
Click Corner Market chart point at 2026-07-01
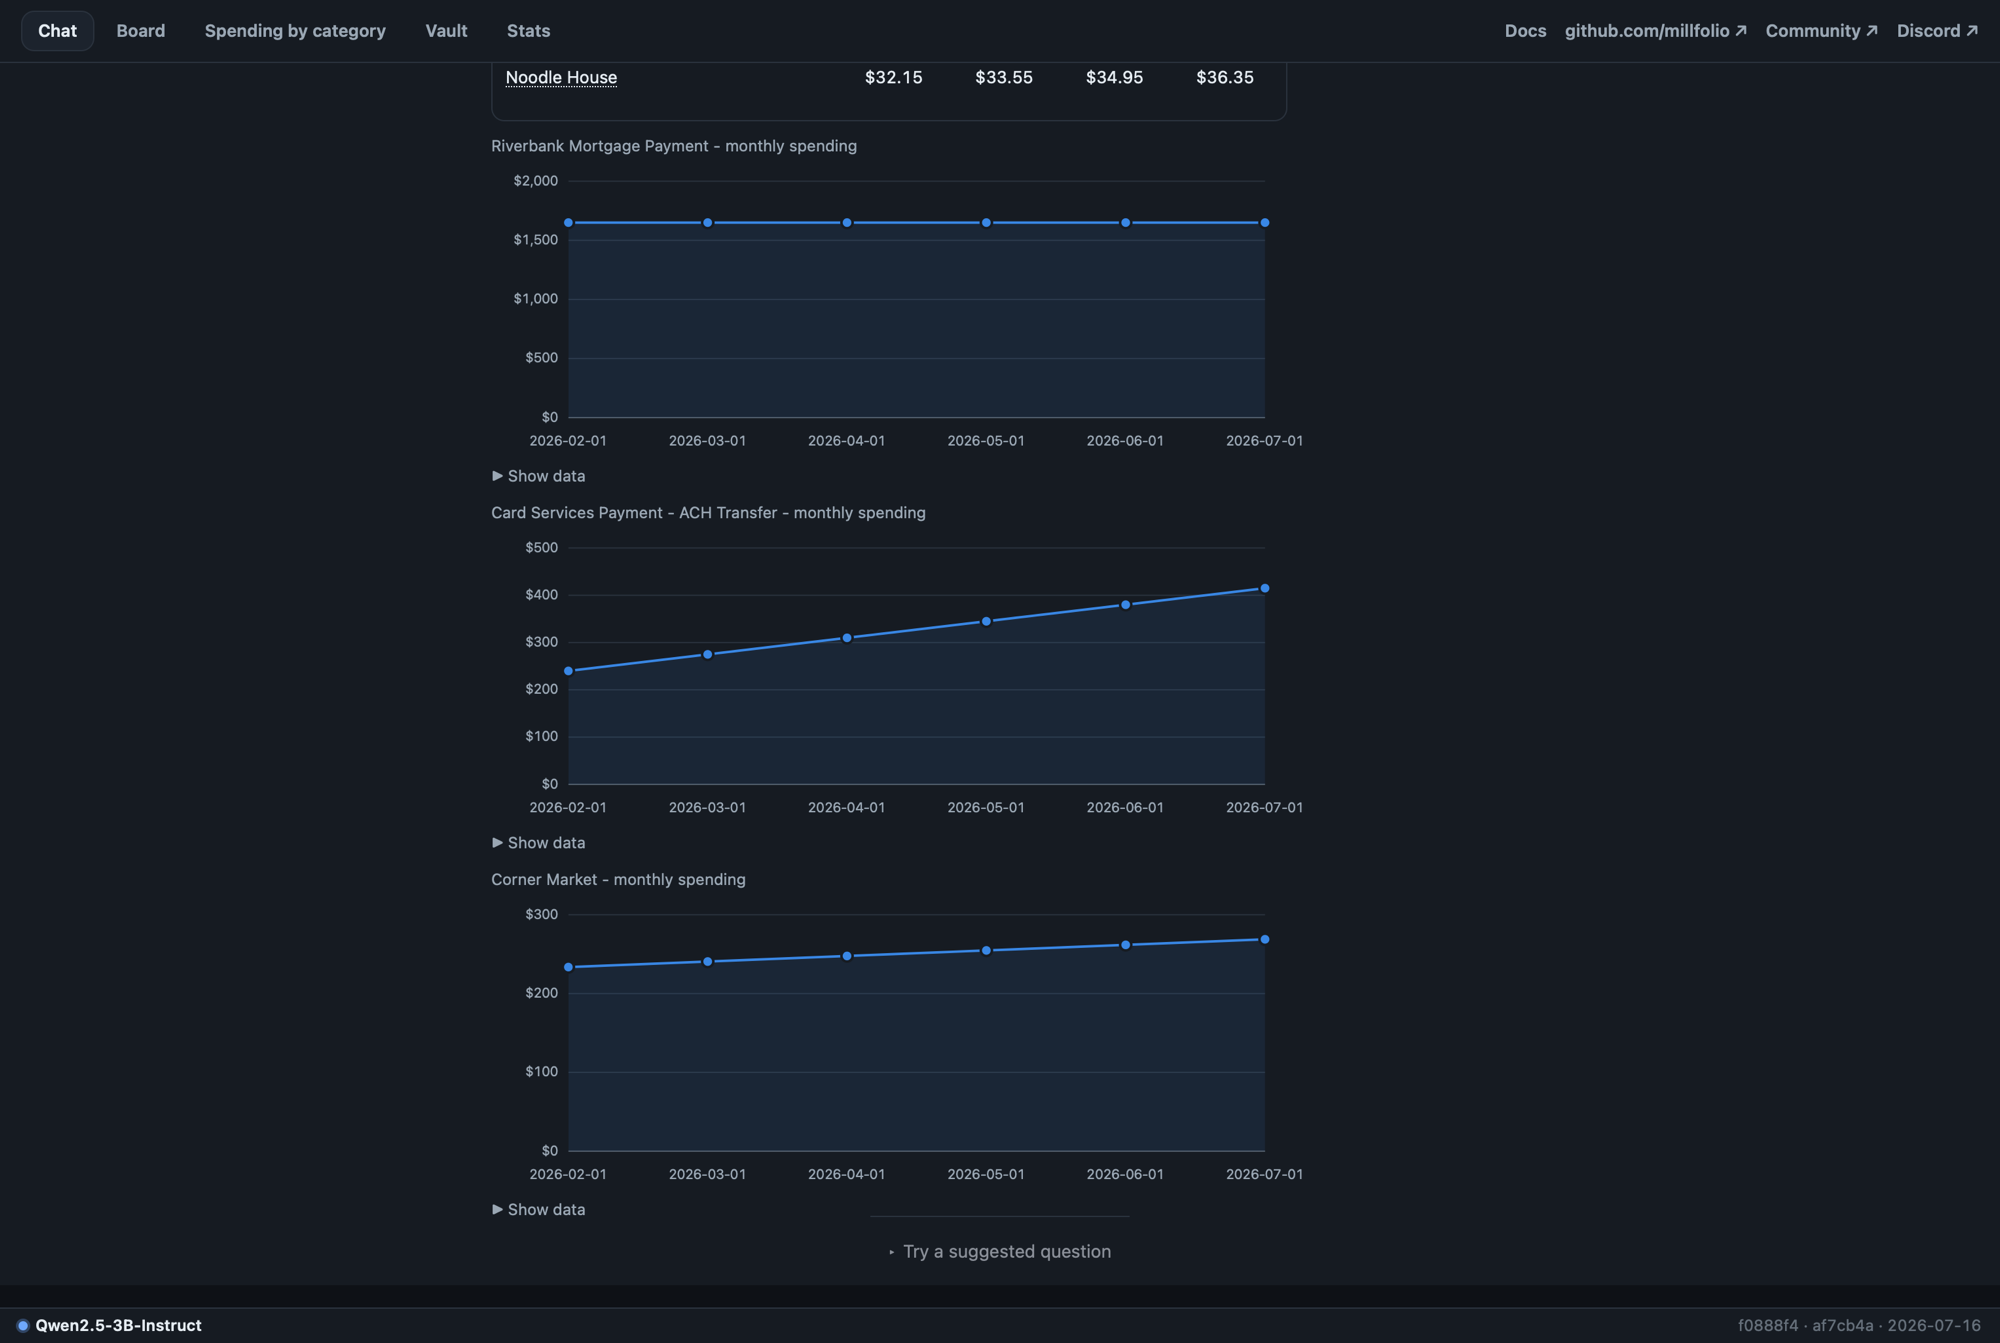(x=1265, y=940)
